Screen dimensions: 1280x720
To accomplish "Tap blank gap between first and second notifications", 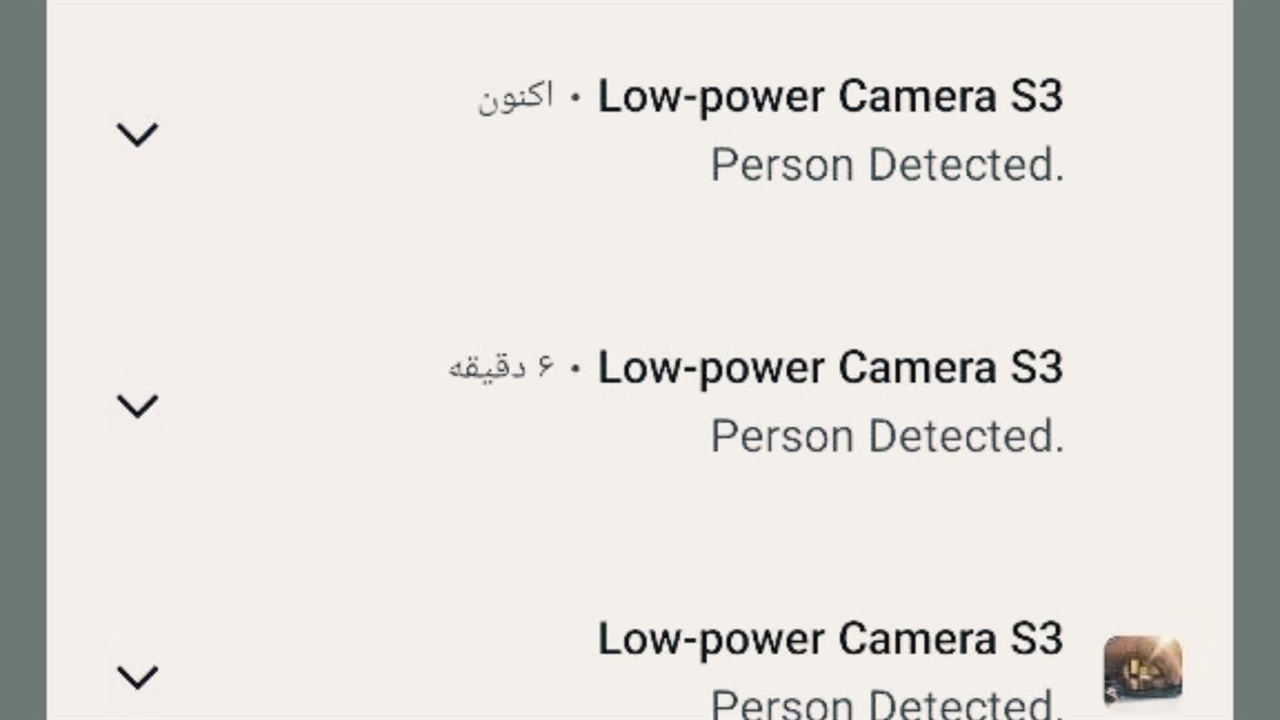I will point(640,265).
